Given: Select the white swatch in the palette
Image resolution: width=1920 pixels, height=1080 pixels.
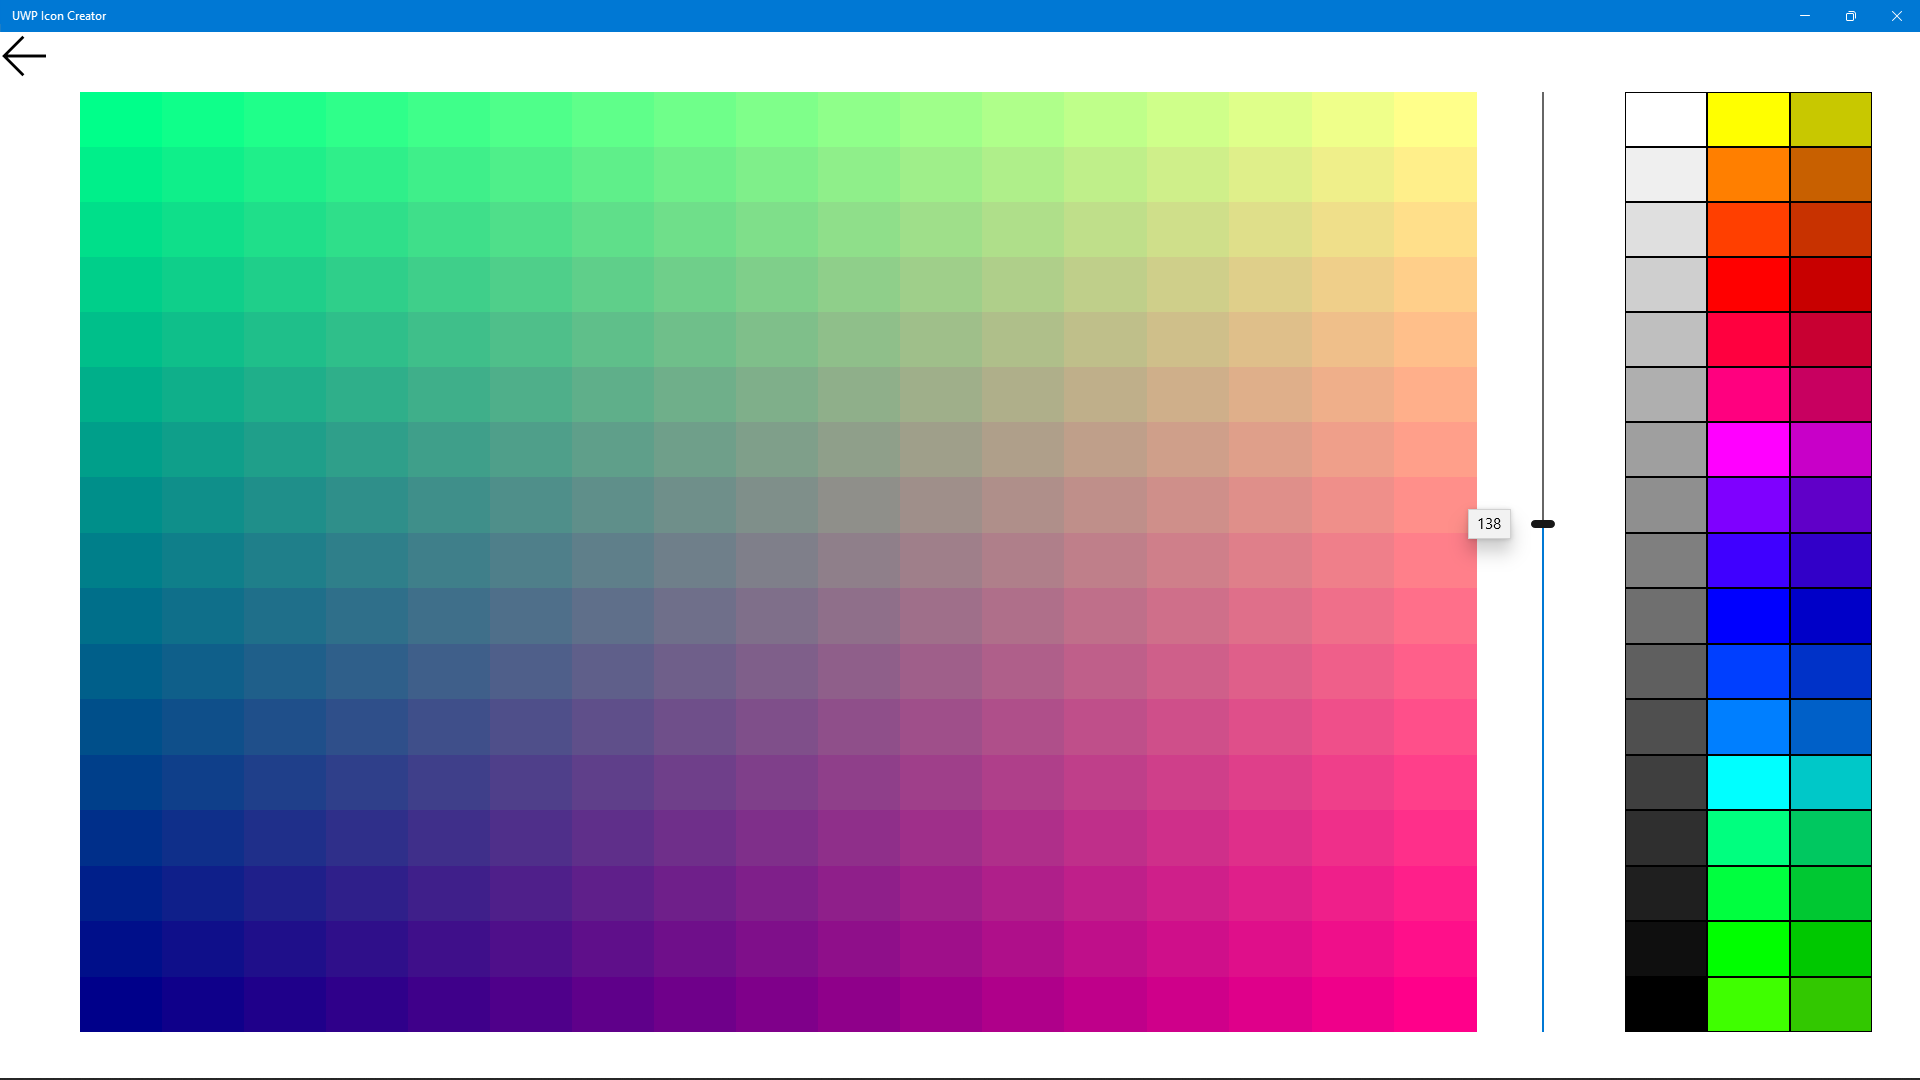Looking at the screenshot, I should 1666,120.
